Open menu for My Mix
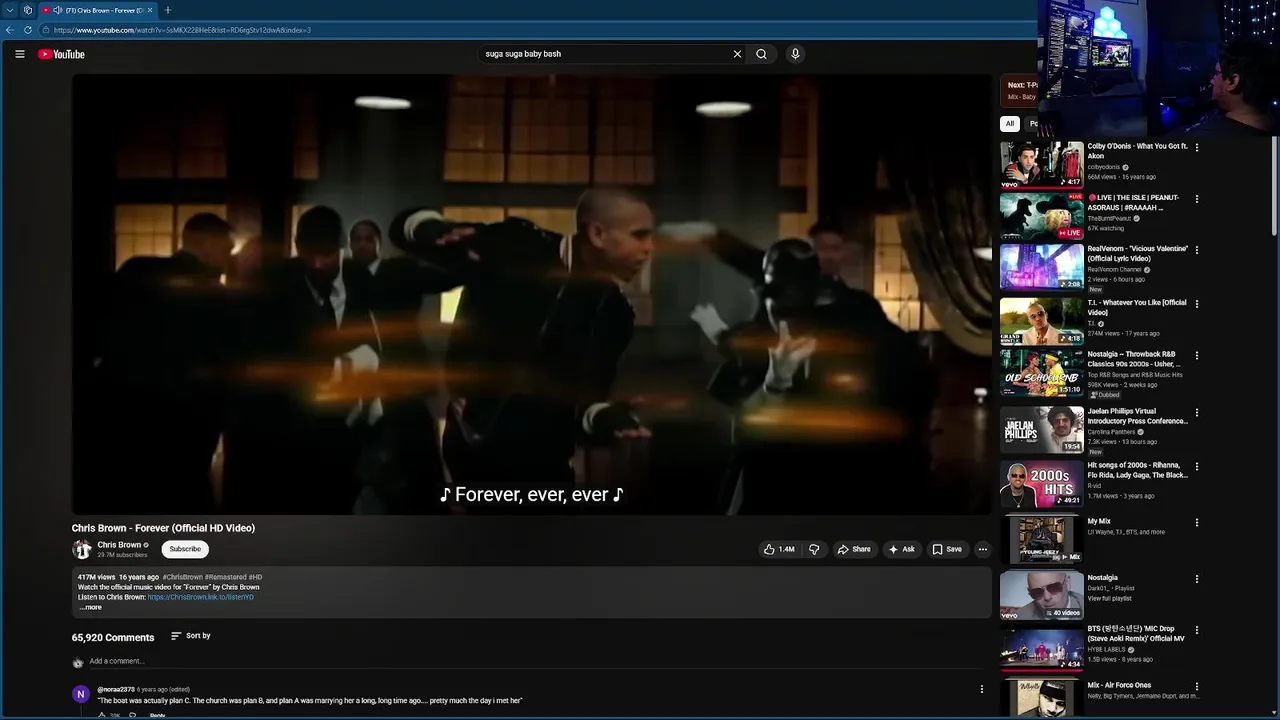 click(x=1197, y=522)
